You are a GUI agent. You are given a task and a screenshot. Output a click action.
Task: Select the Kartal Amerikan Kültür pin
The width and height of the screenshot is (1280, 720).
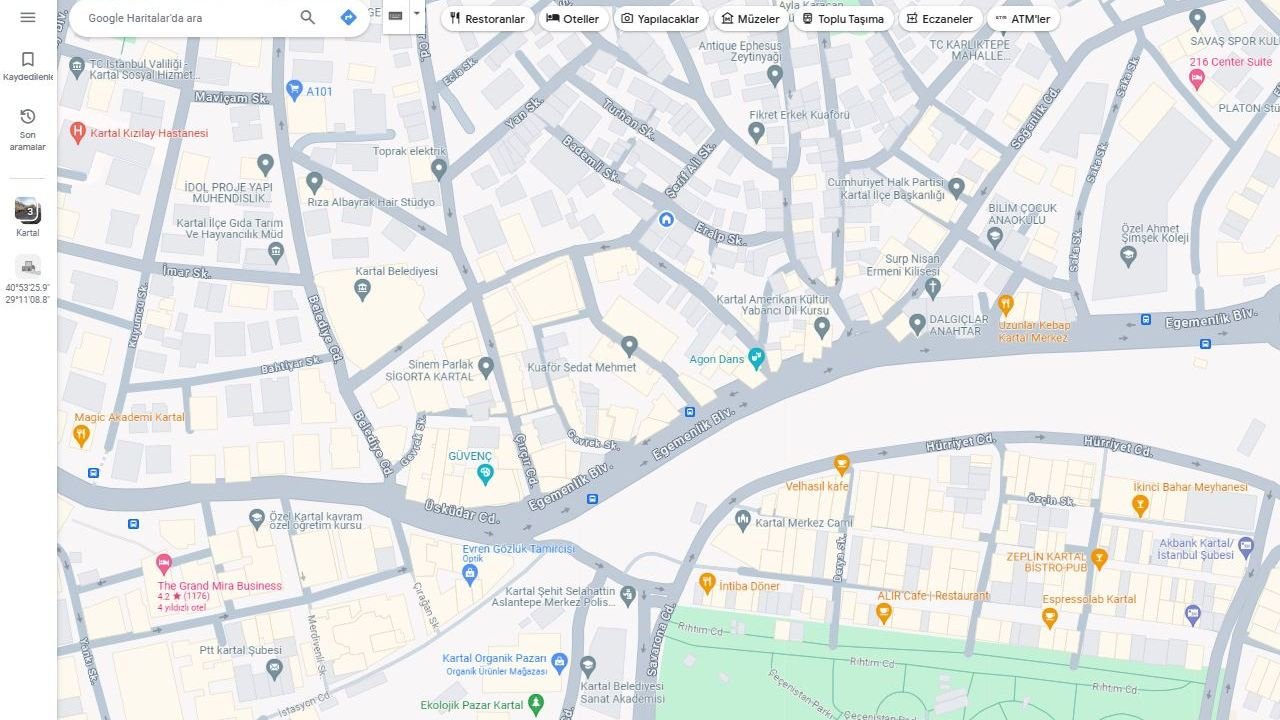[x=822, y=326]
